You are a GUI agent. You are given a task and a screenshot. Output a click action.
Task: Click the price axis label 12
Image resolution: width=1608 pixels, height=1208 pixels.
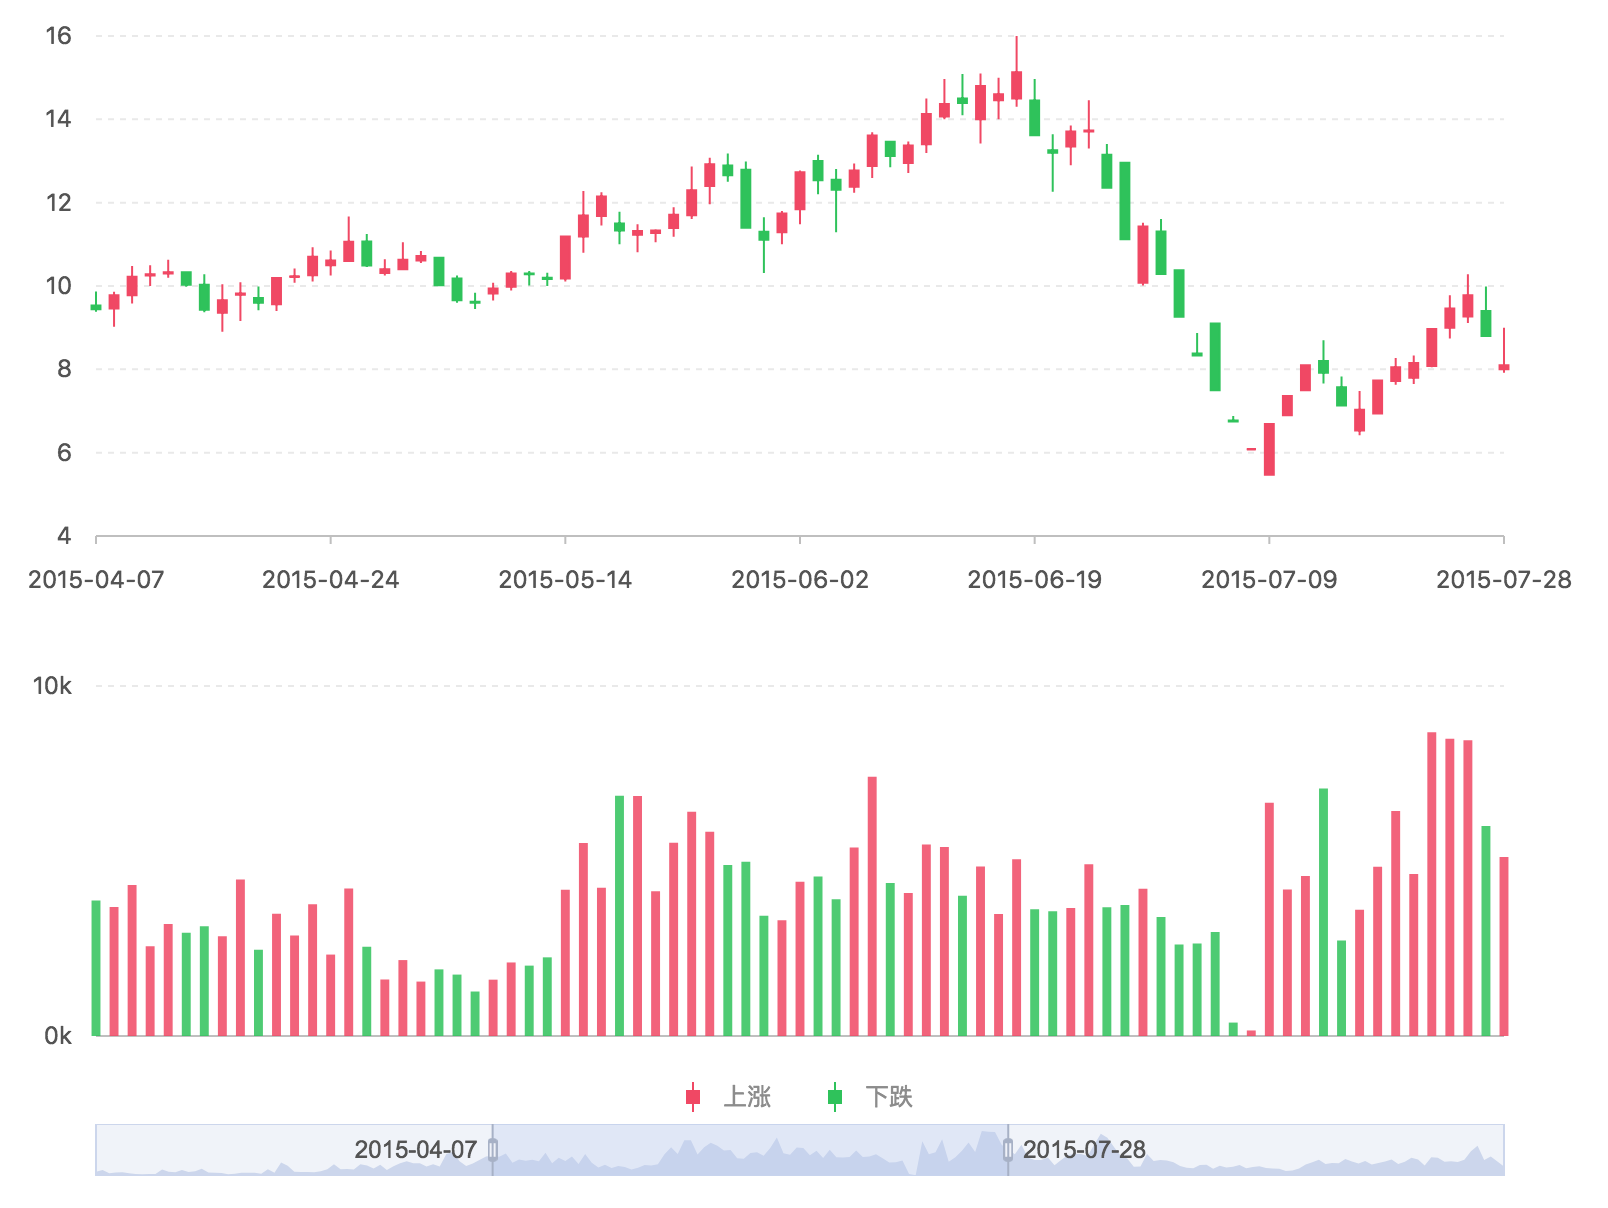tap(59, 203)
